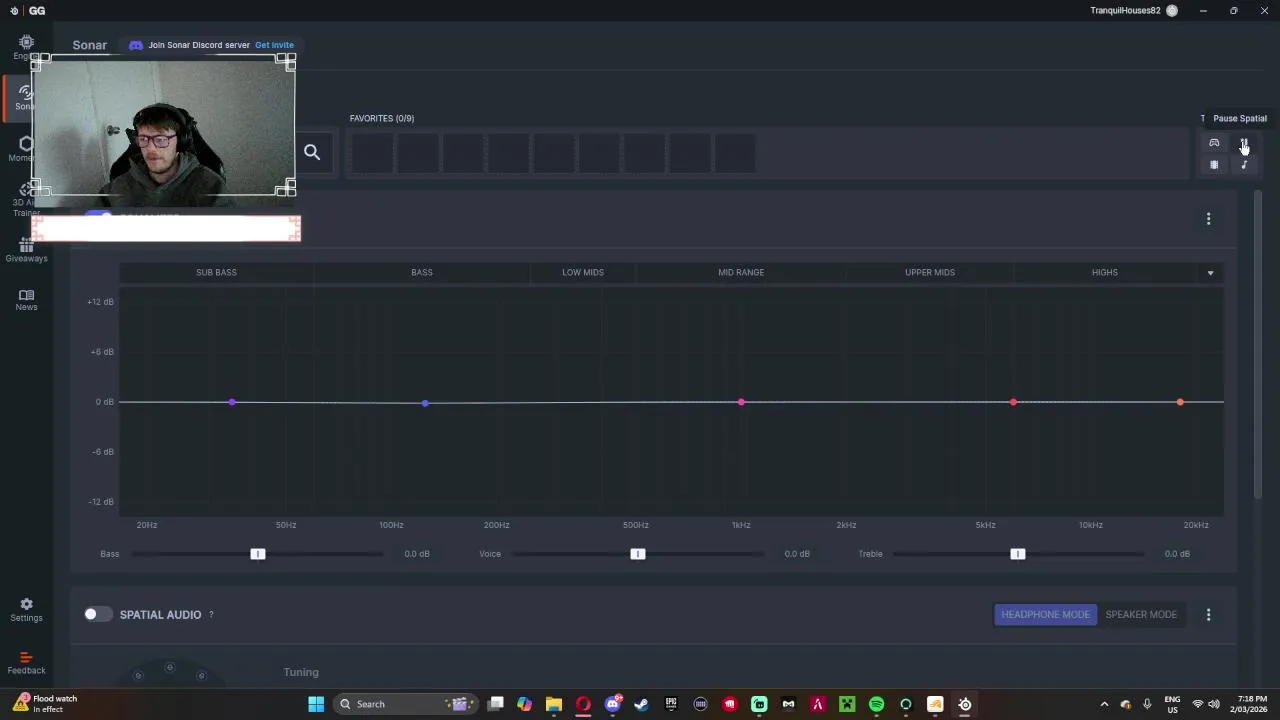Click the Treble 0.0 dB value

[x=1177, y=554]
